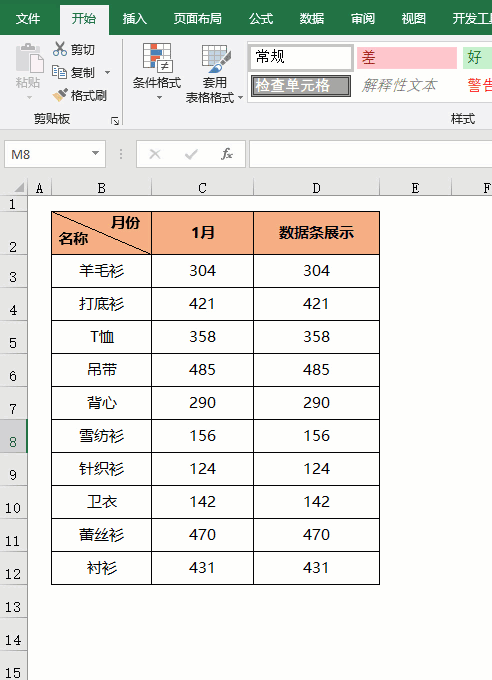492x680 pixels.
Task: Click 304 in the 1月 column
Action: coord(202,271)
